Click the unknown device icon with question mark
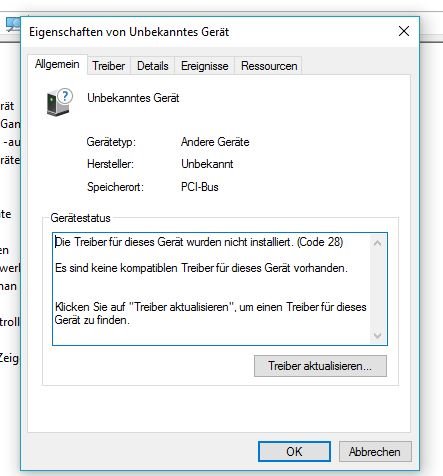The width and height of the screenshot is (443, 476). click(x=59, y=102)
